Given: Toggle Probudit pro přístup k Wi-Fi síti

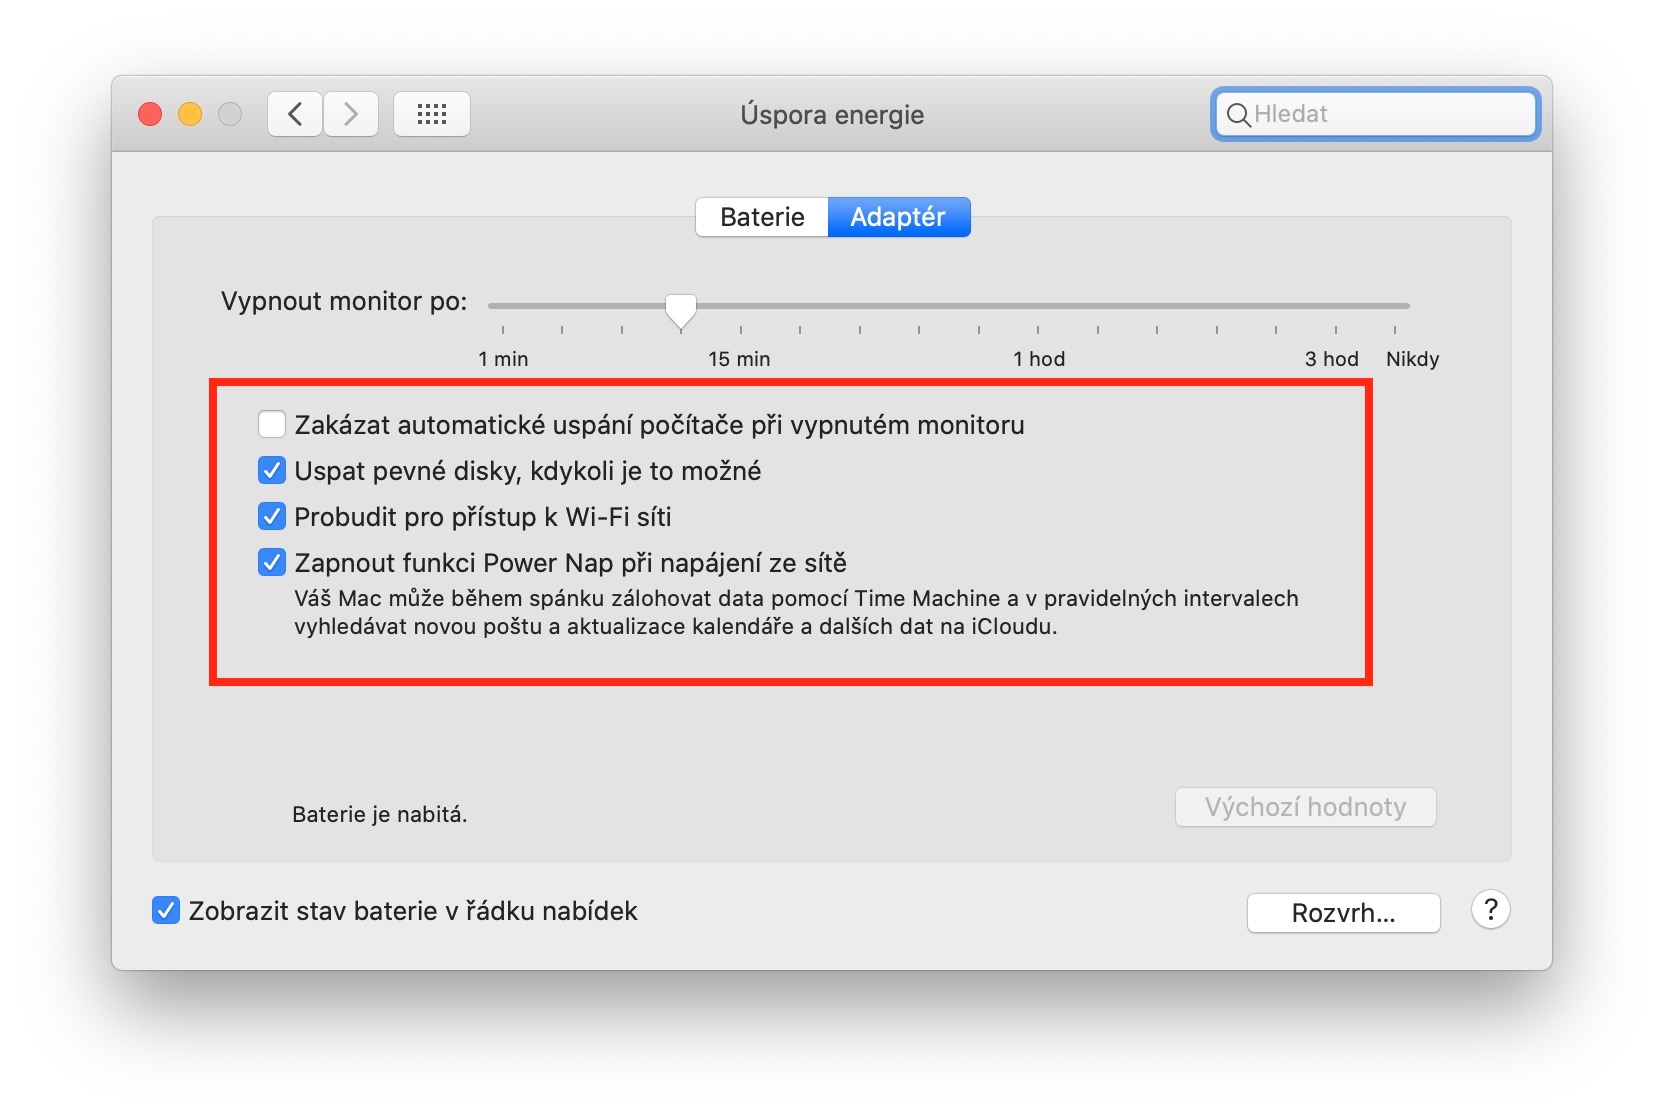Looking at the screenshot, I should coord(272,517).
